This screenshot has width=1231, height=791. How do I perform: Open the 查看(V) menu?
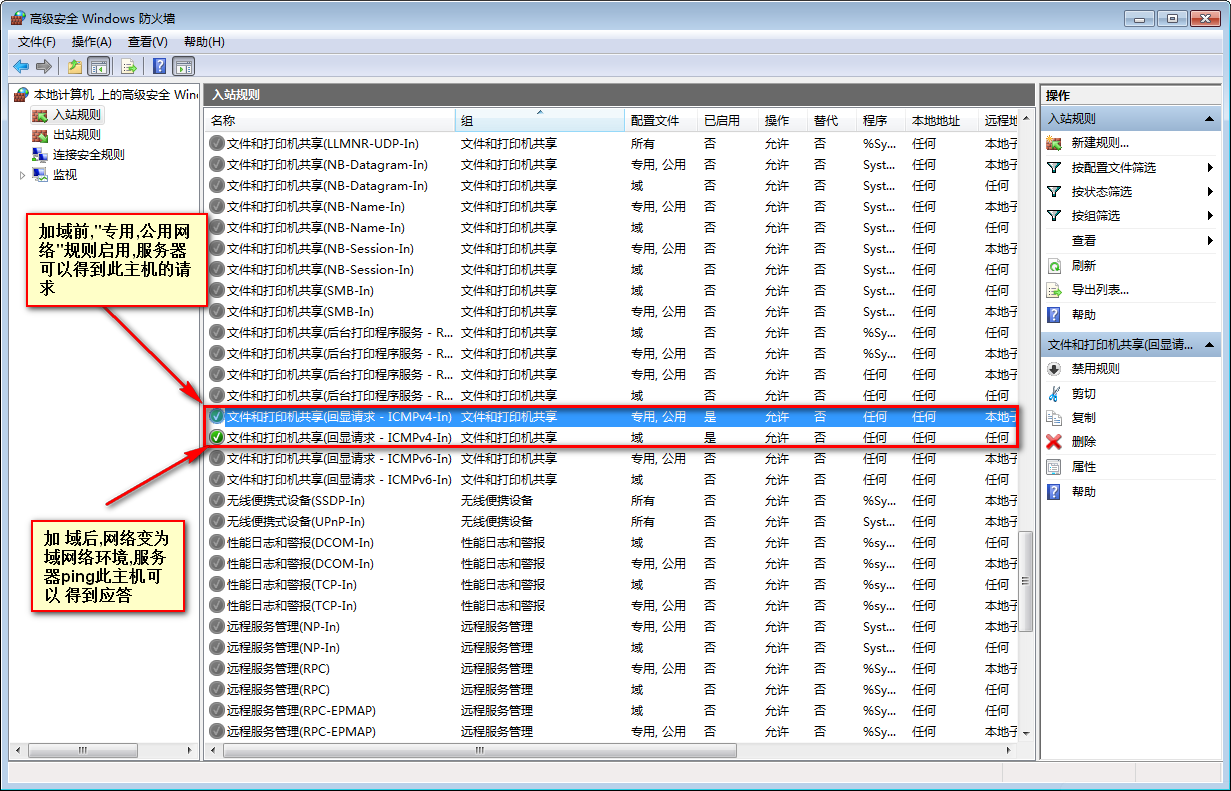coord(147,42)
